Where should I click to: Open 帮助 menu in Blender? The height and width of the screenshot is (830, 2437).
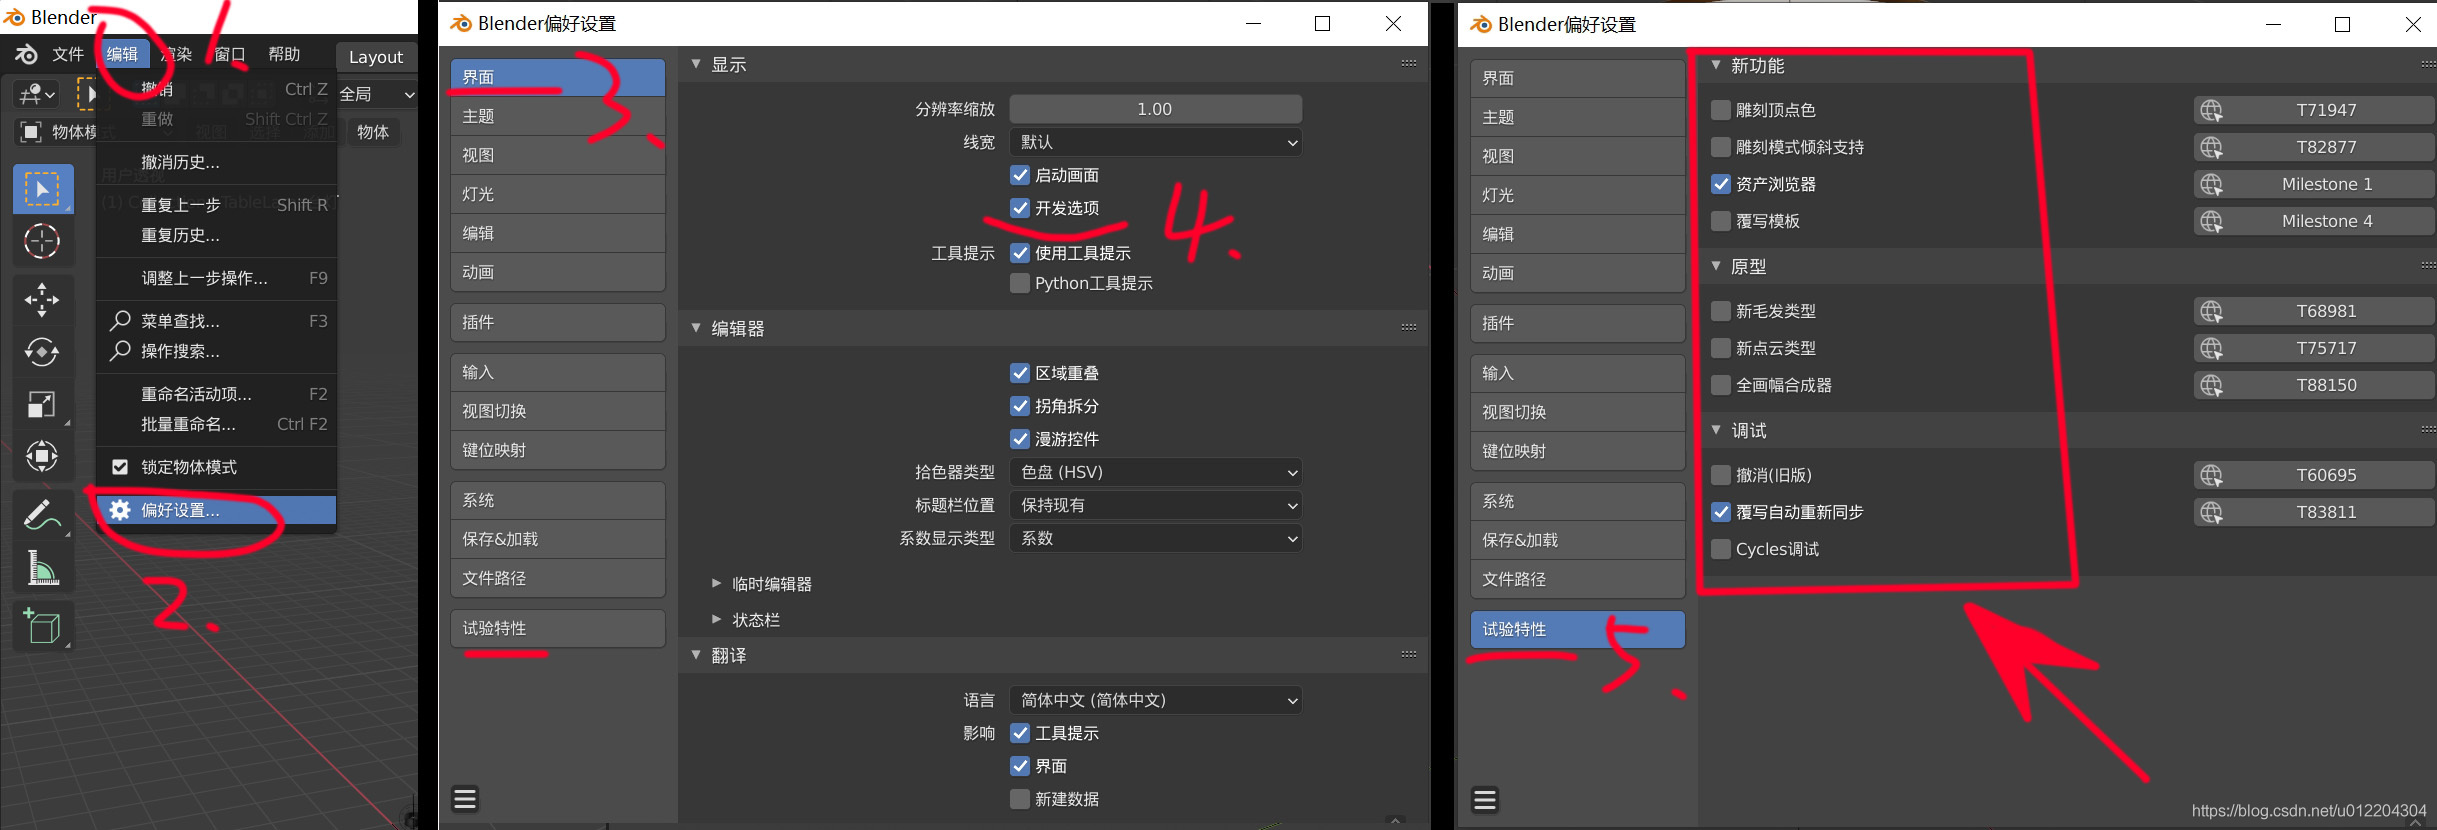point(284,54)
